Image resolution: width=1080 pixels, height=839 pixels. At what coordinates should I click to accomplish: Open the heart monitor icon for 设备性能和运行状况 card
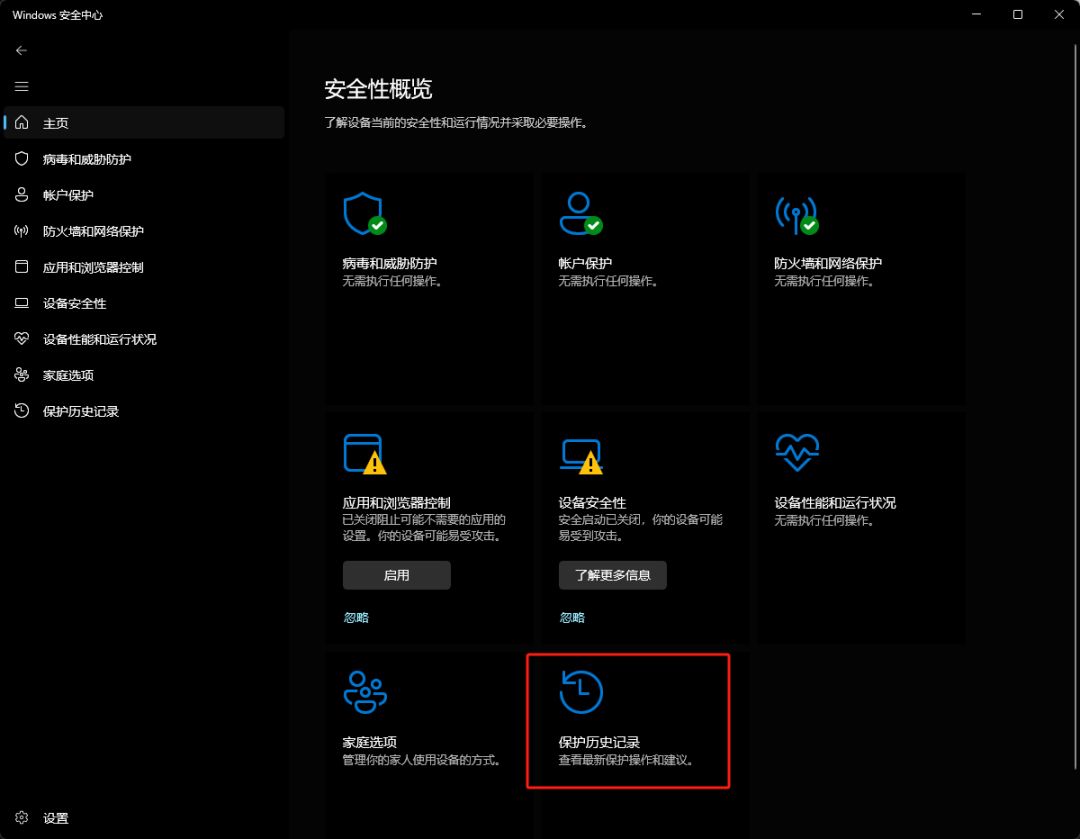click(797, 453)
